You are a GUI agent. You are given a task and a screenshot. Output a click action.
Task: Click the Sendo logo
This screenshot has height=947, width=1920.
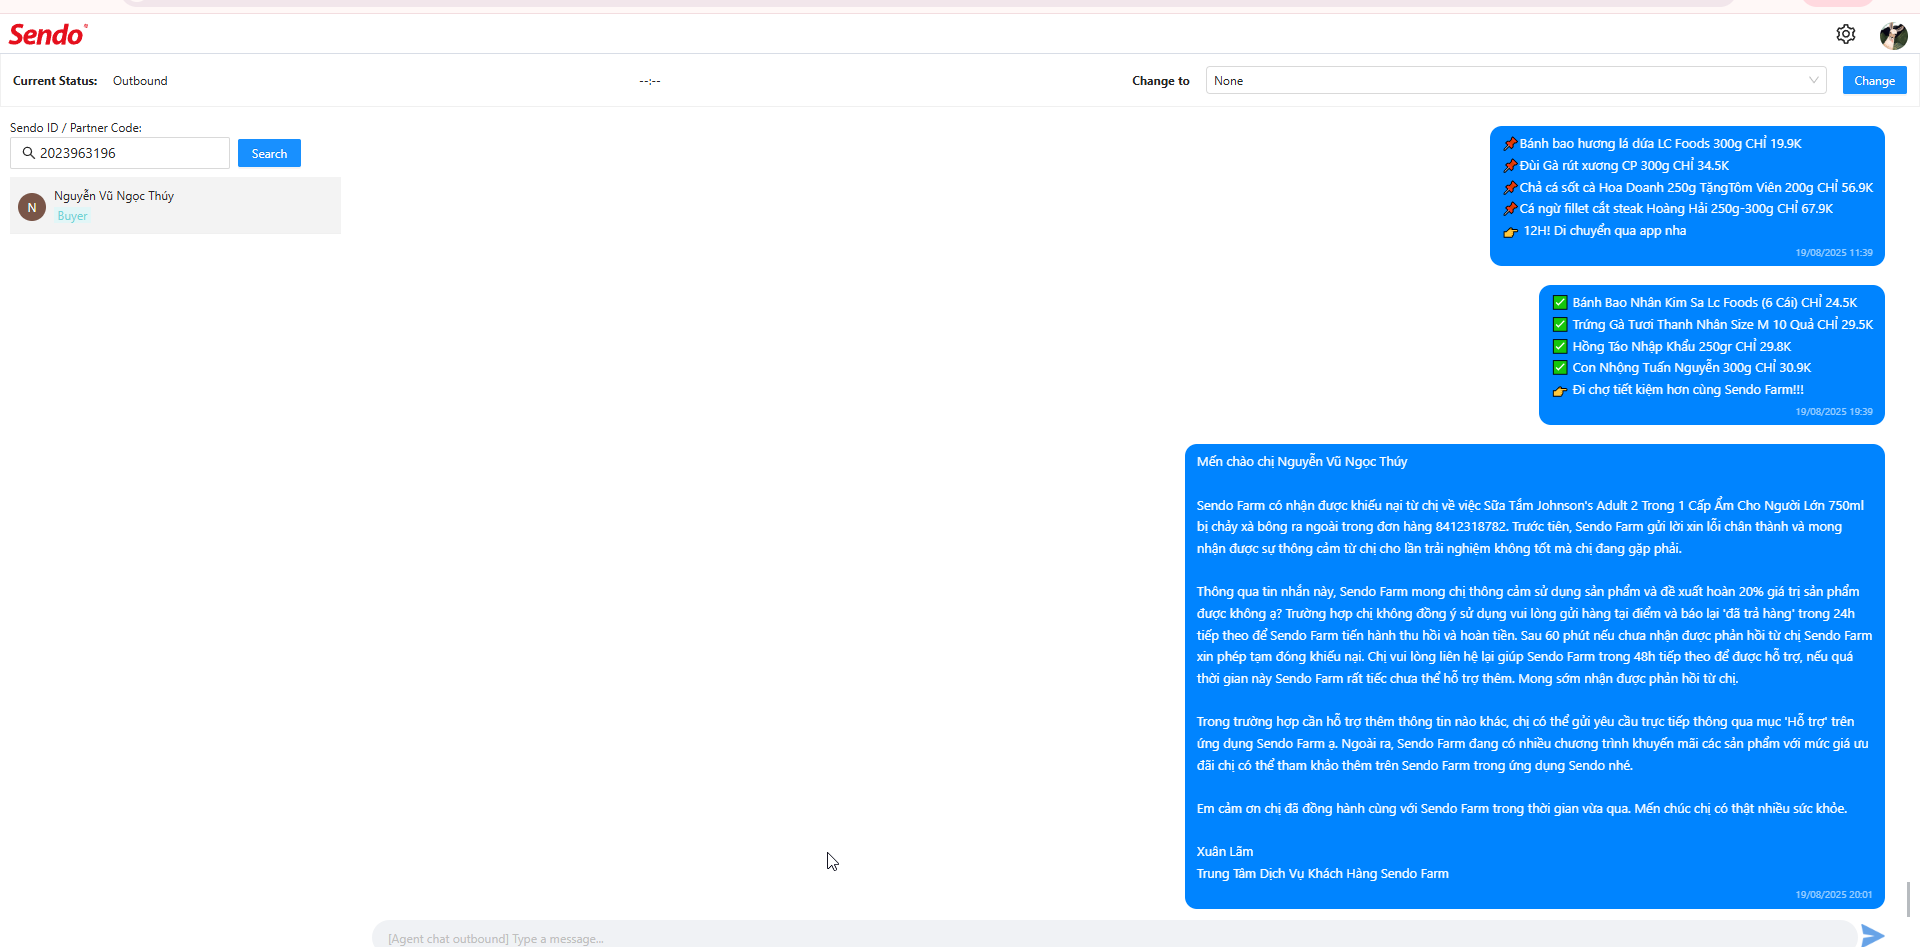48,34
